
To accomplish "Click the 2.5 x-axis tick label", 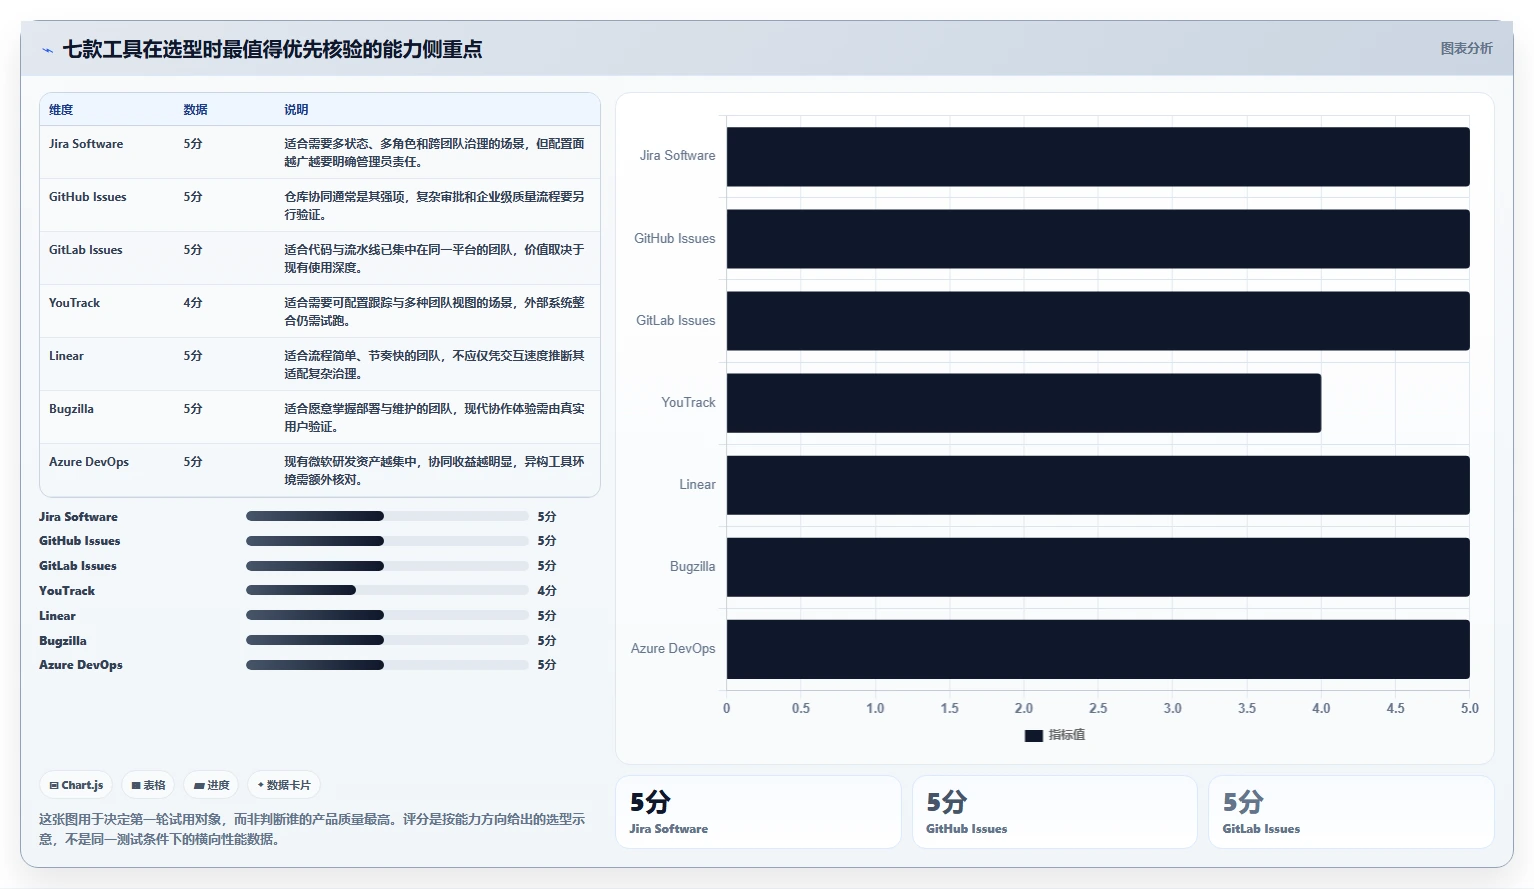I will pos(1098,708).
